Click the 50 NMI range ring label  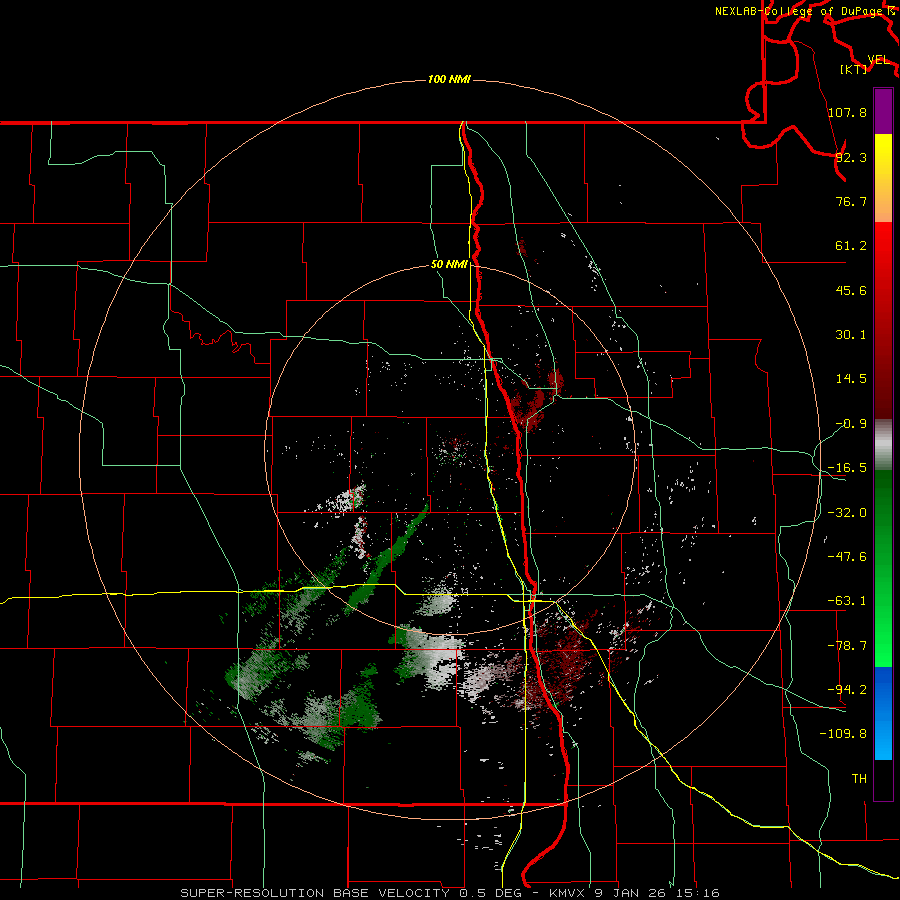point(449,264)
